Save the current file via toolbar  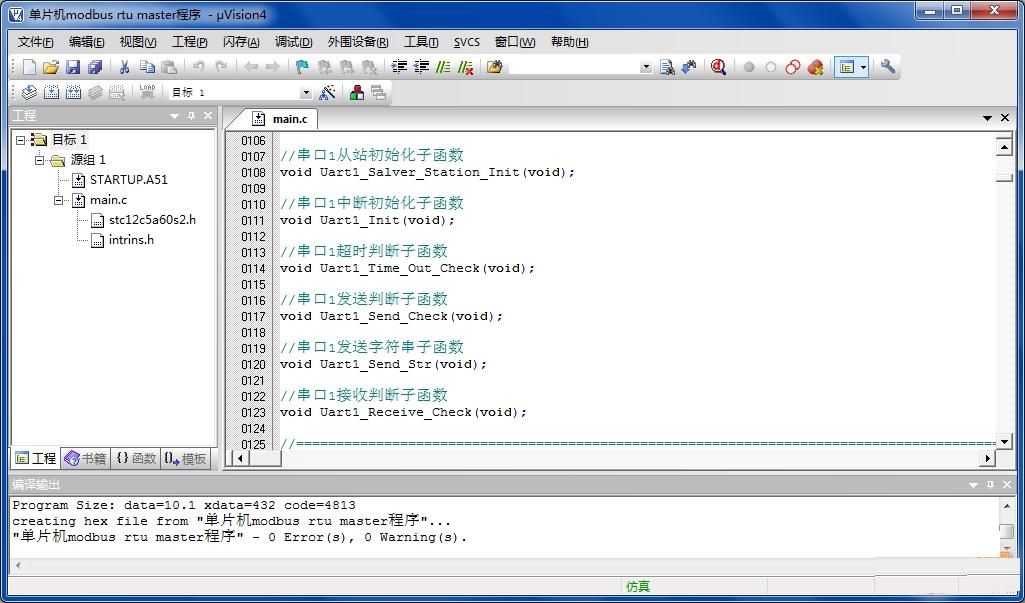coord(73,67)
